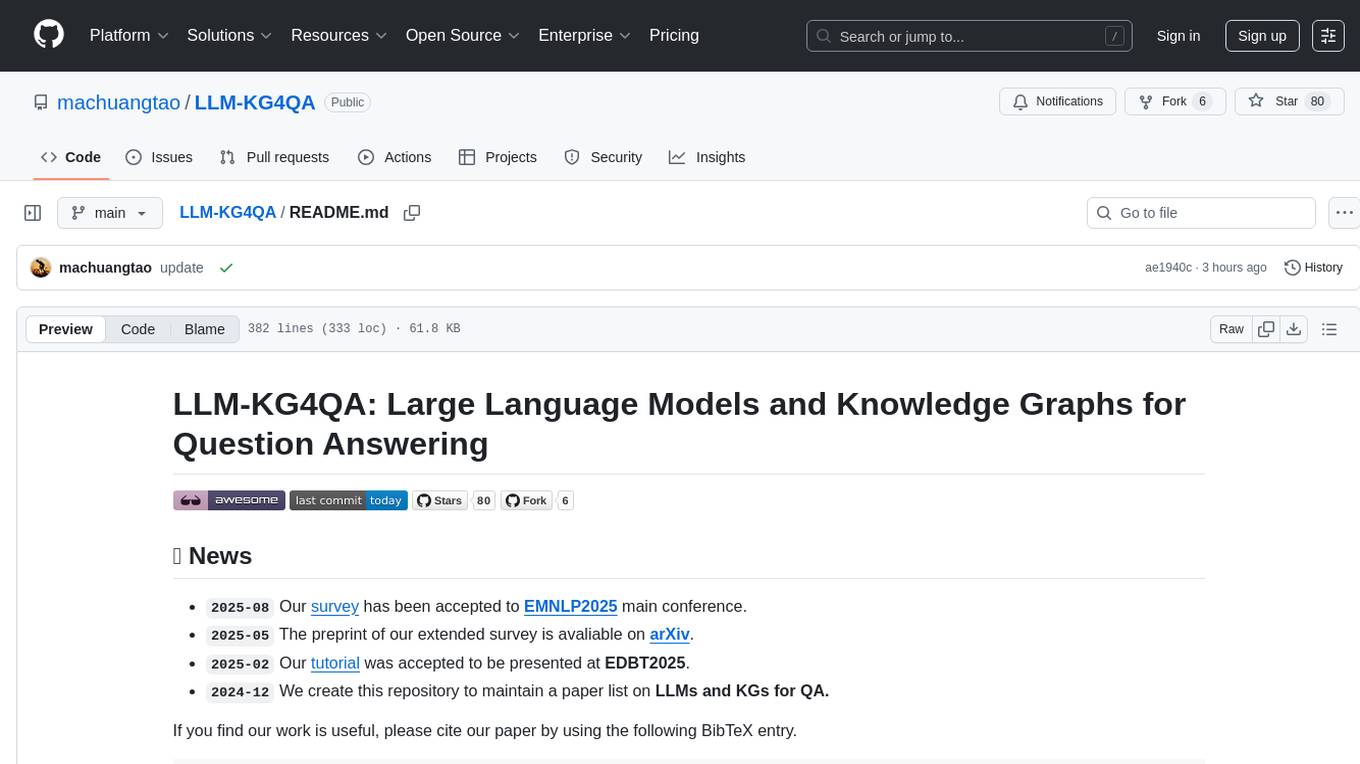Switch to Blame view

(x=204, y=329)
